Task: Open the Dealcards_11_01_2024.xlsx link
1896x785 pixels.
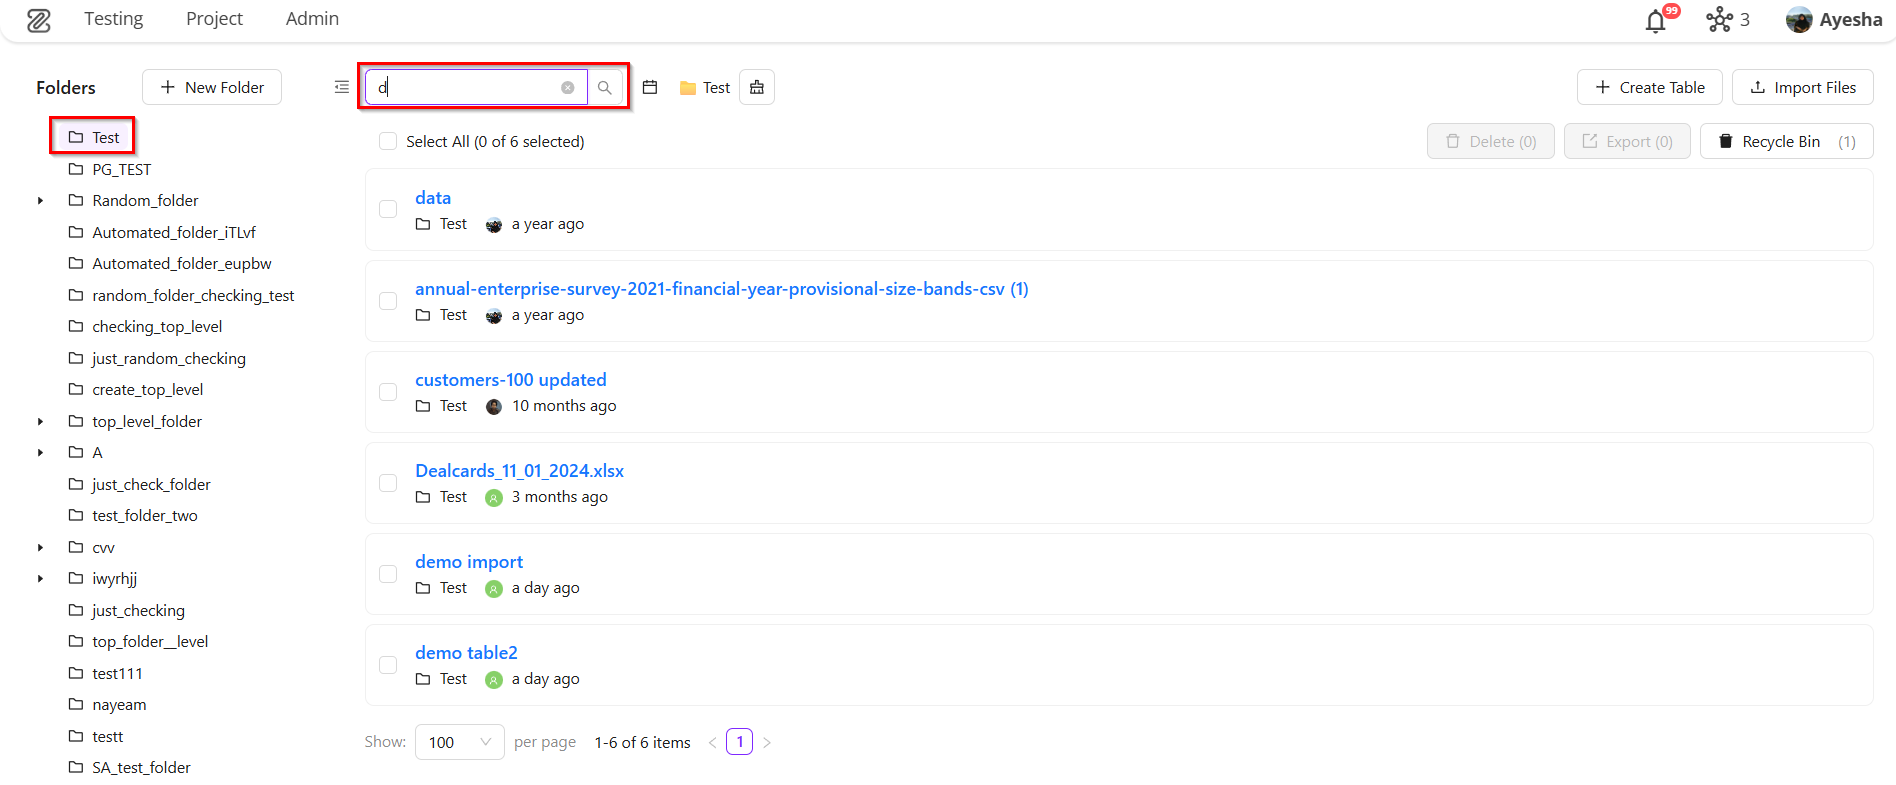Action: (x=519, y=471)
